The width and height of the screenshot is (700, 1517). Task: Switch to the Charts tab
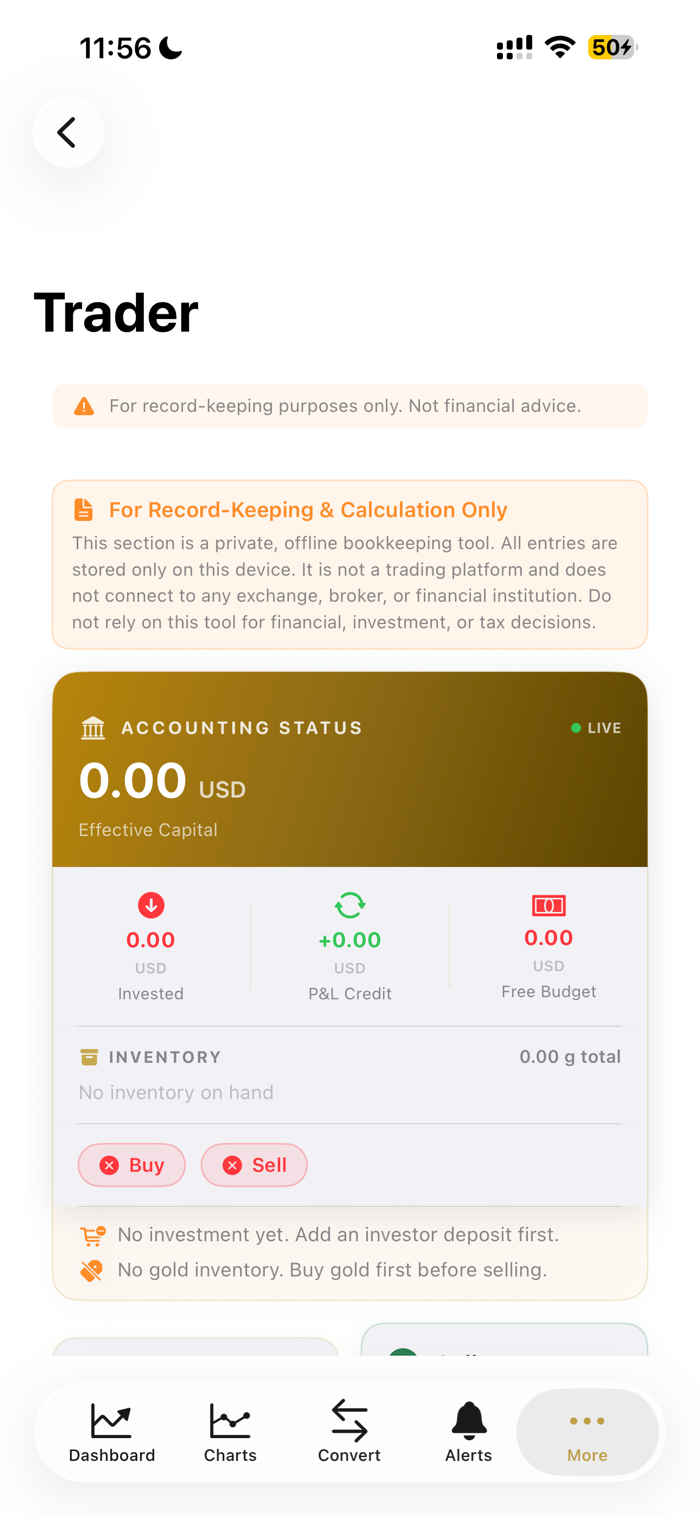tap(230, 1432)
